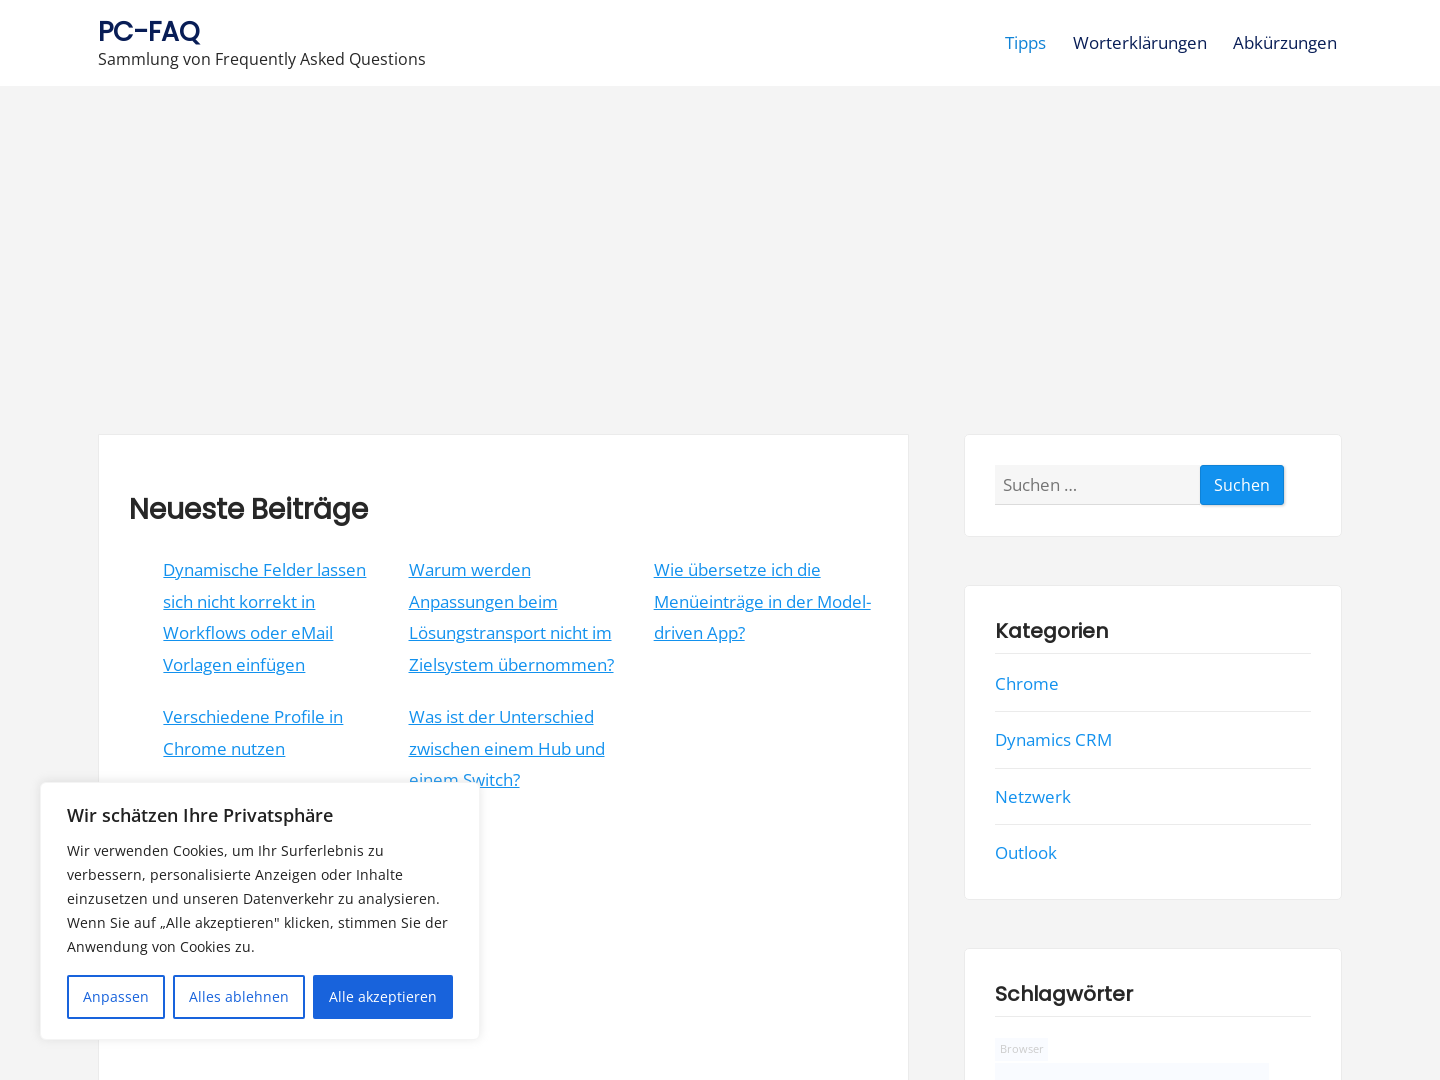The width and height of the screenshot is (1440, 1080).
Task: Open the Tipps menu item
Action: [x=1025, y=43]
